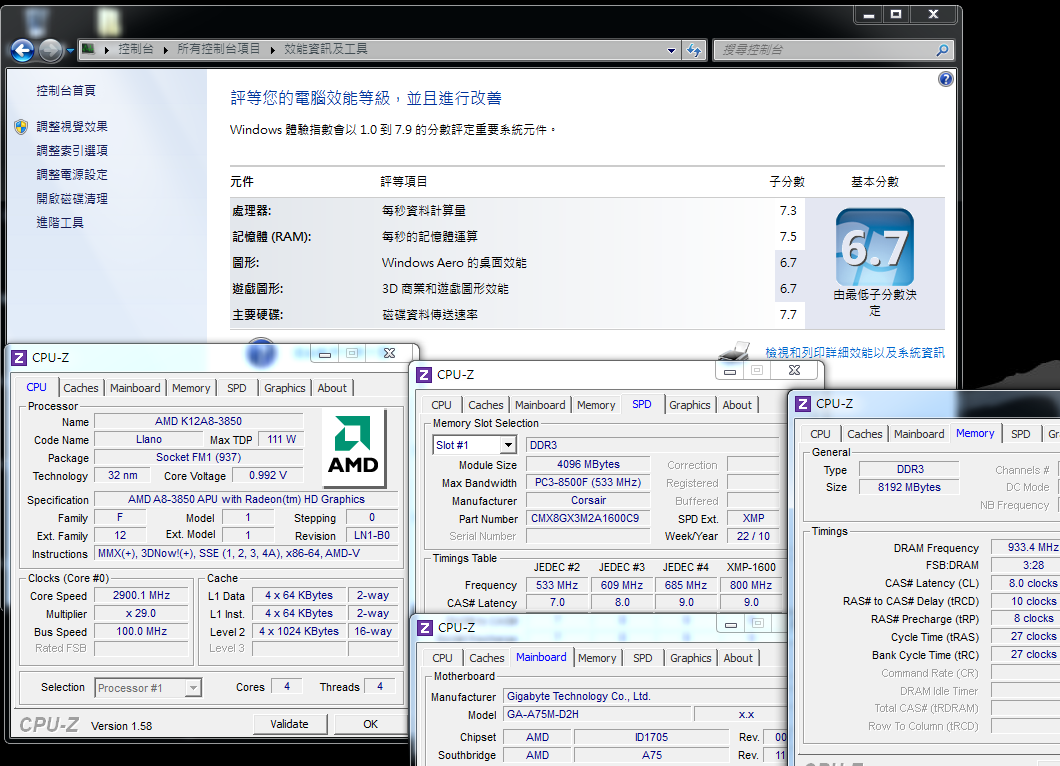Click CPU-Z icon in Memory window title

[x=803, y=404]
